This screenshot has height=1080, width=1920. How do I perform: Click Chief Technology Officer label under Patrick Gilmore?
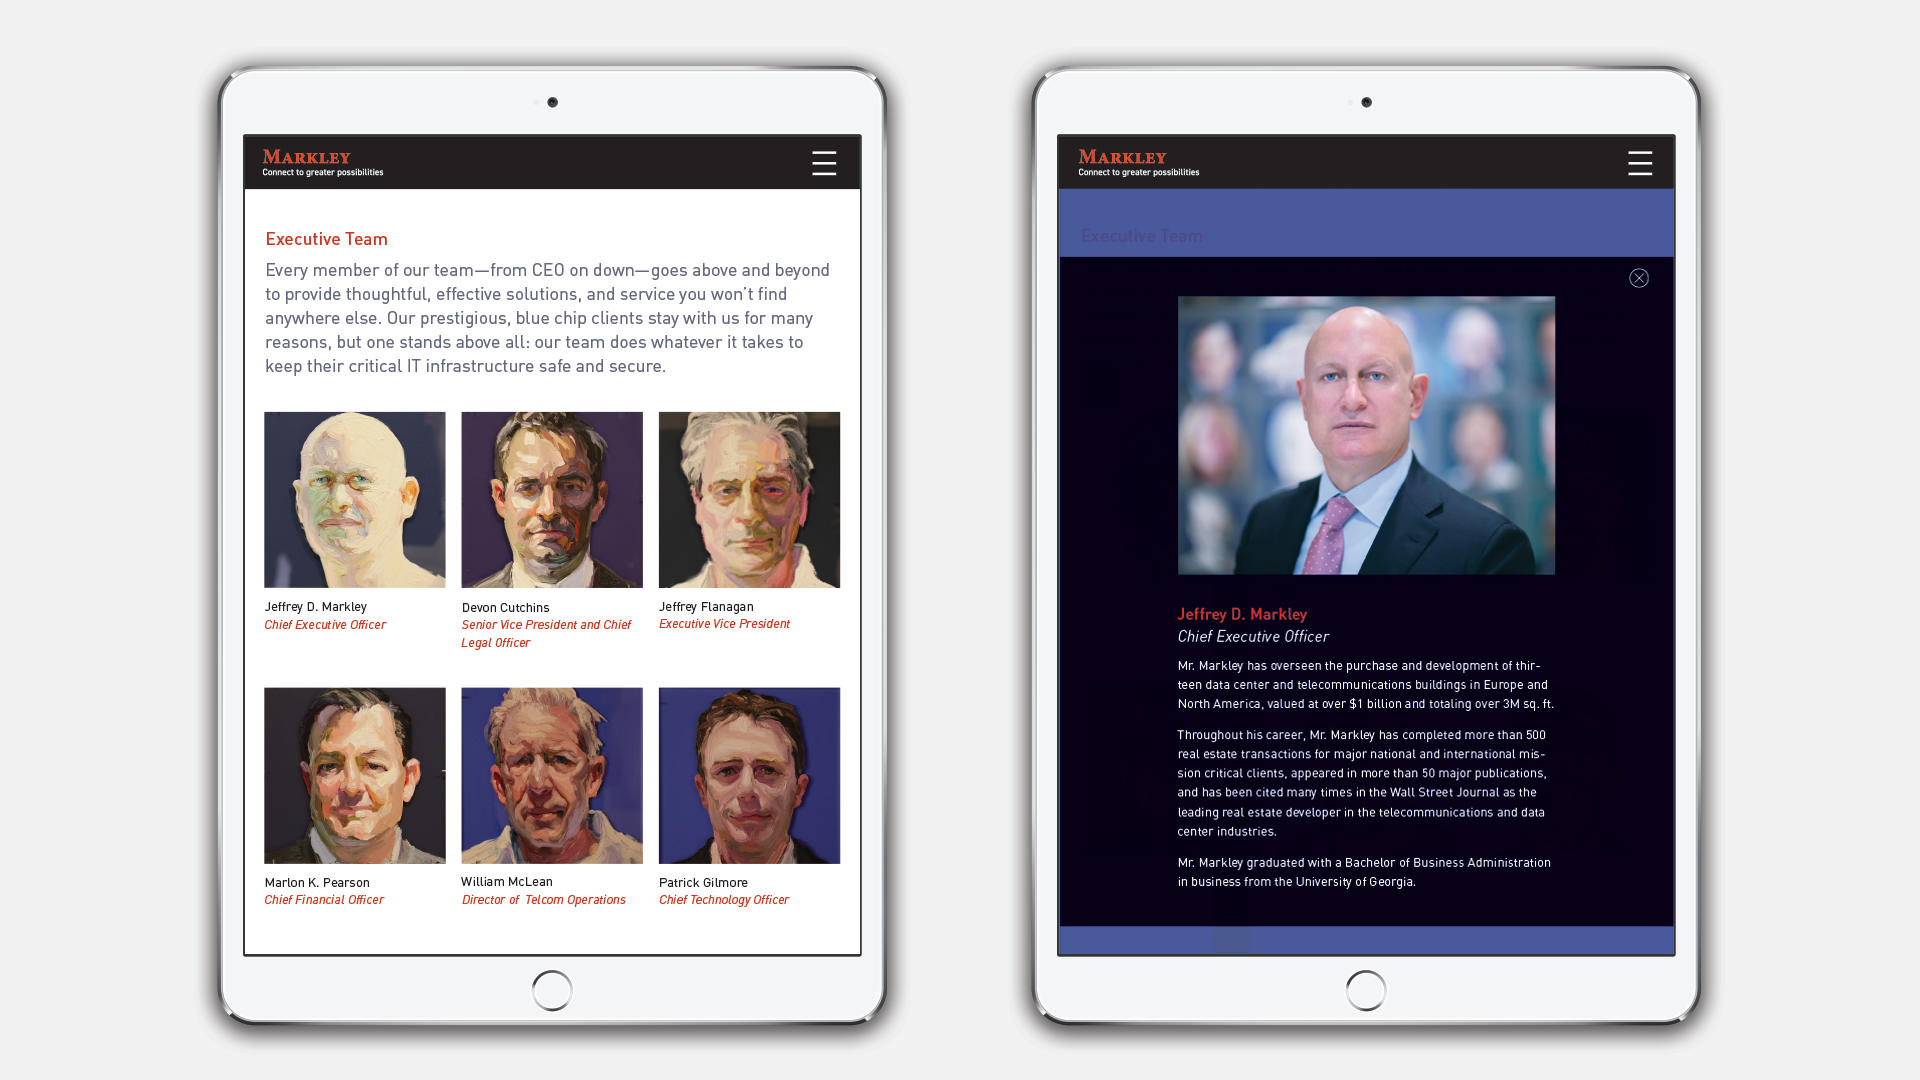tap(724, 899)
